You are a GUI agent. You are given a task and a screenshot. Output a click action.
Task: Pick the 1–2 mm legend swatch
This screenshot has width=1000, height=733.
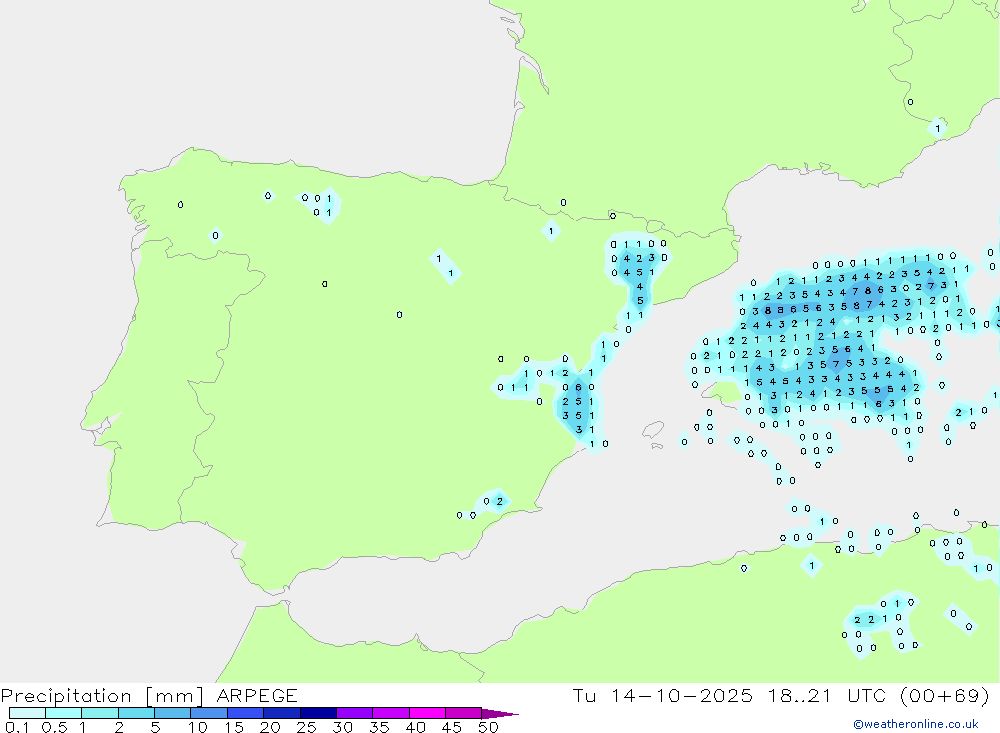tap(100, 713)
